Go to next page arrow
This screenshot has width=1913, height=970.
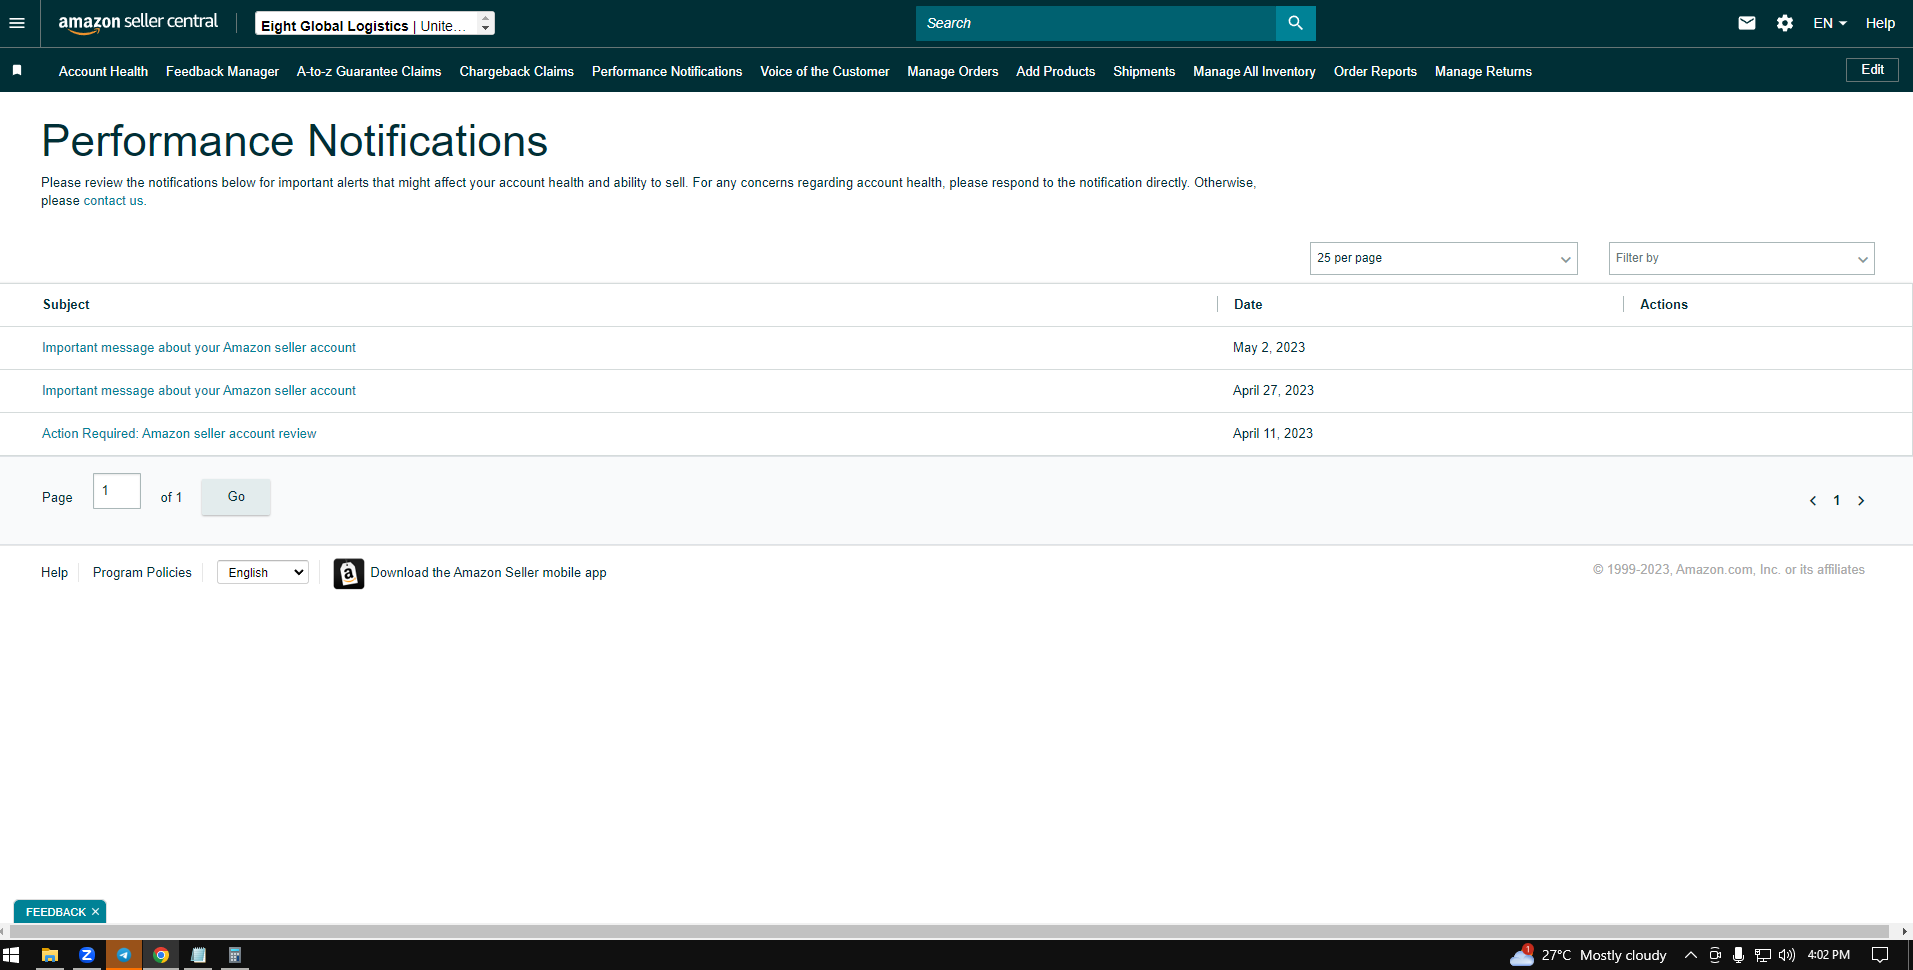point(1861,501)
